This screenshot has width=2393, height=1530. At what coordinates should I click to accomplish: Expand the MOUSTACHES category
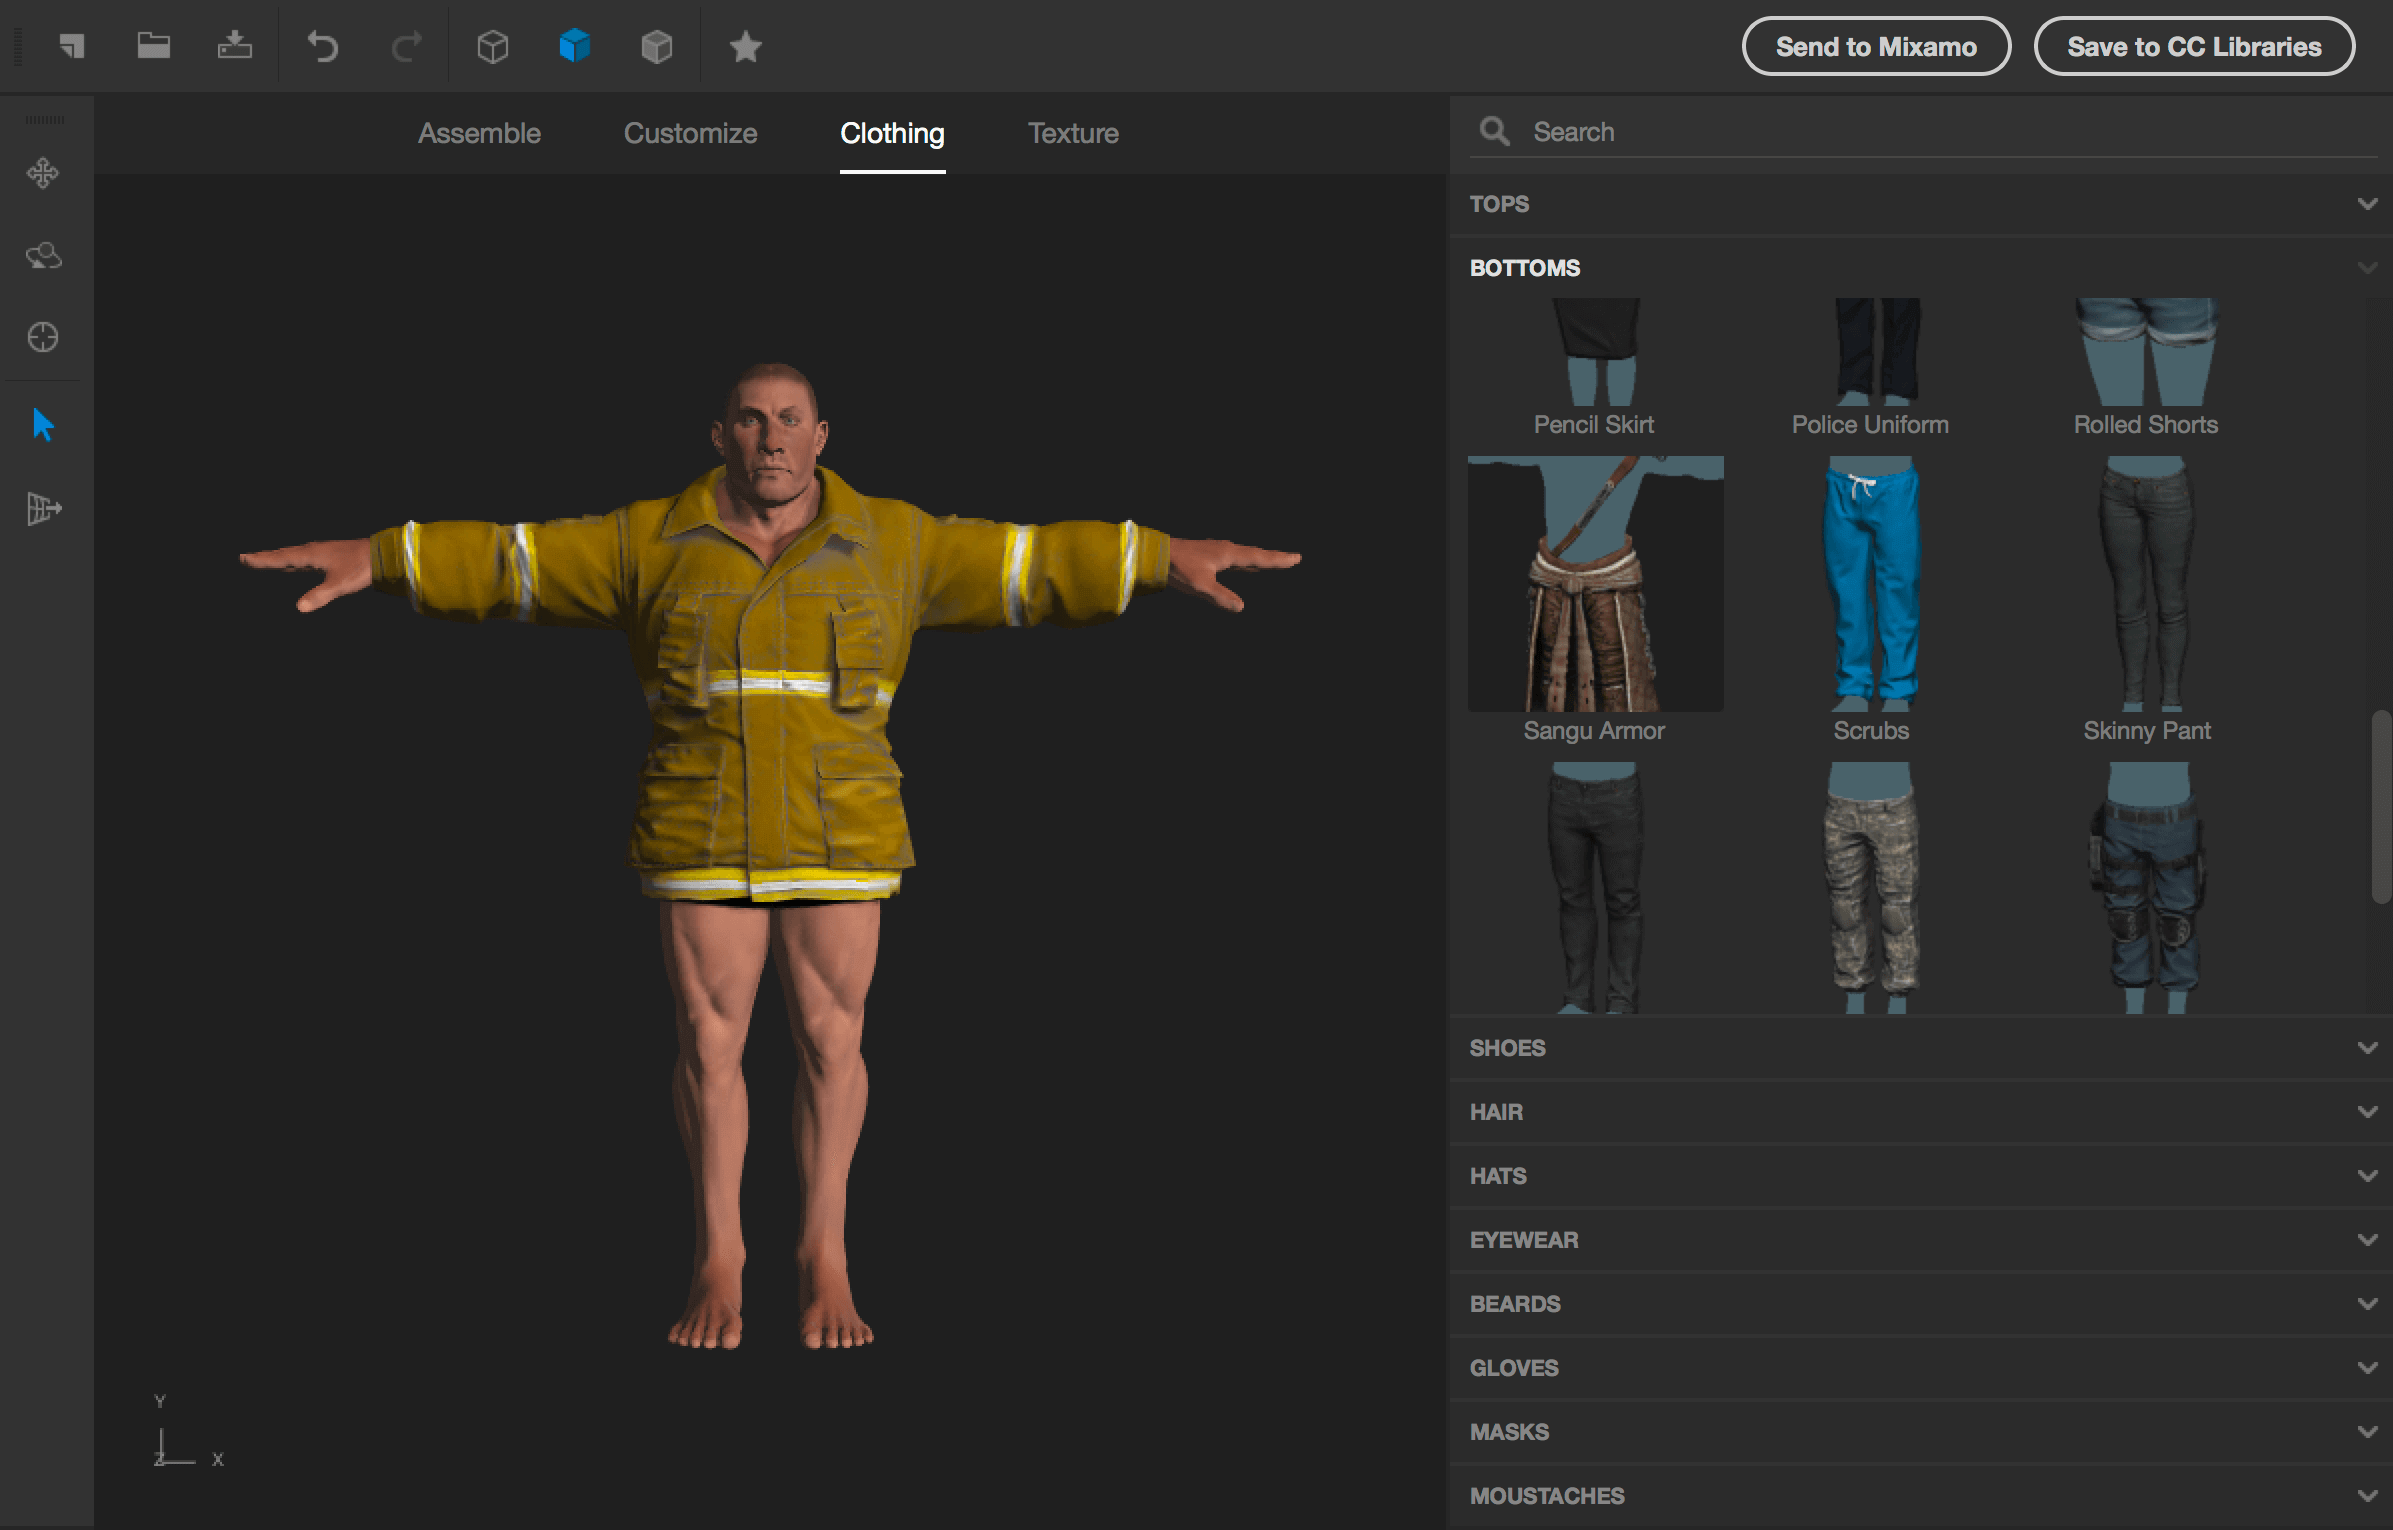click(1920, 1496)
